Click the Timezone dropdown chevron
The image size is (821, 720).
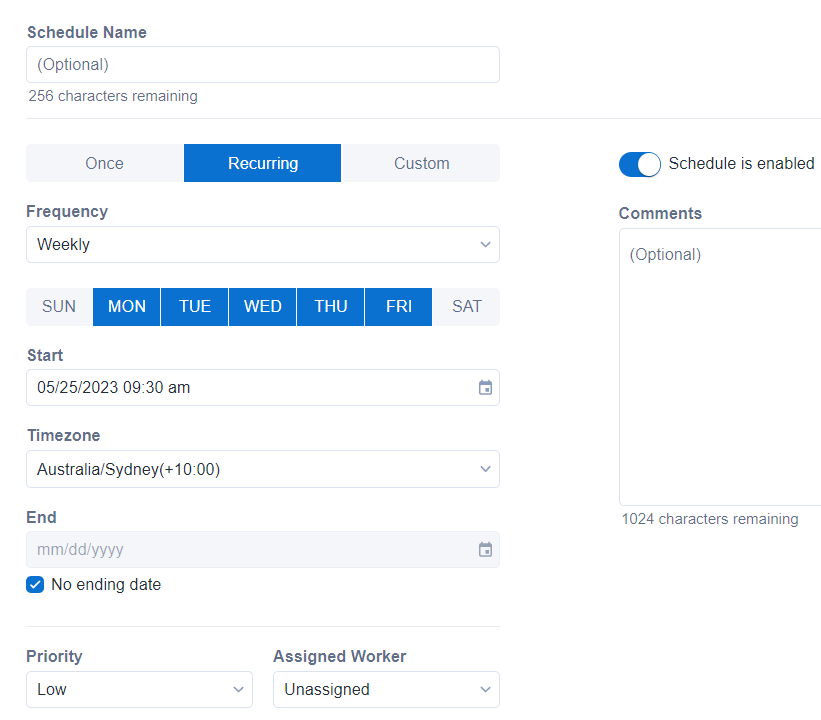[485, 468]
